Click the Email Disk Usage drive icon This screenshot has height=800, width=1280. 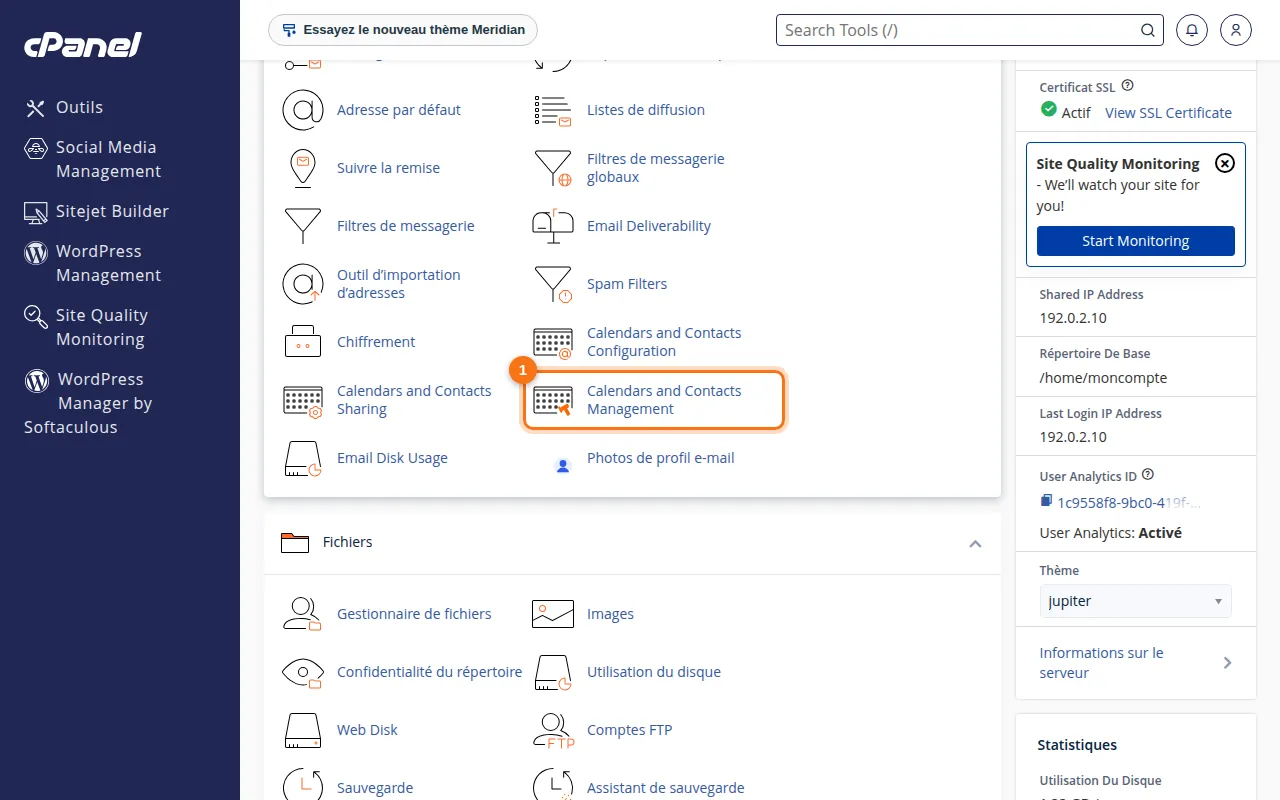[x=302, y=458]
